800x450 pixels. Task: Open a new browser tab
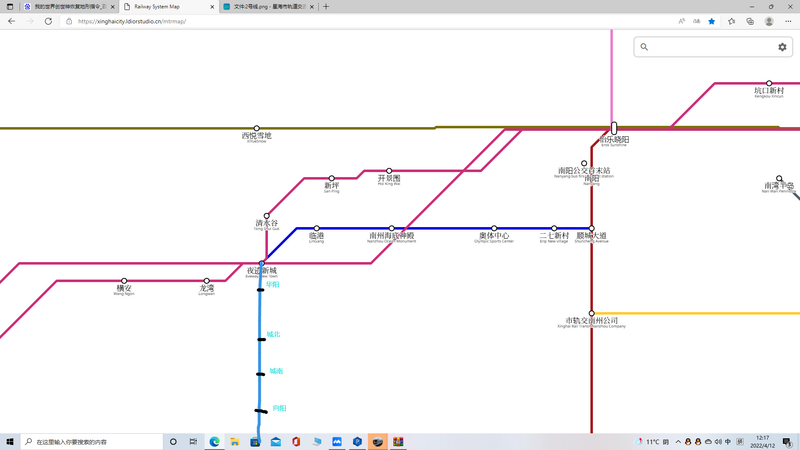coord(326,7)
